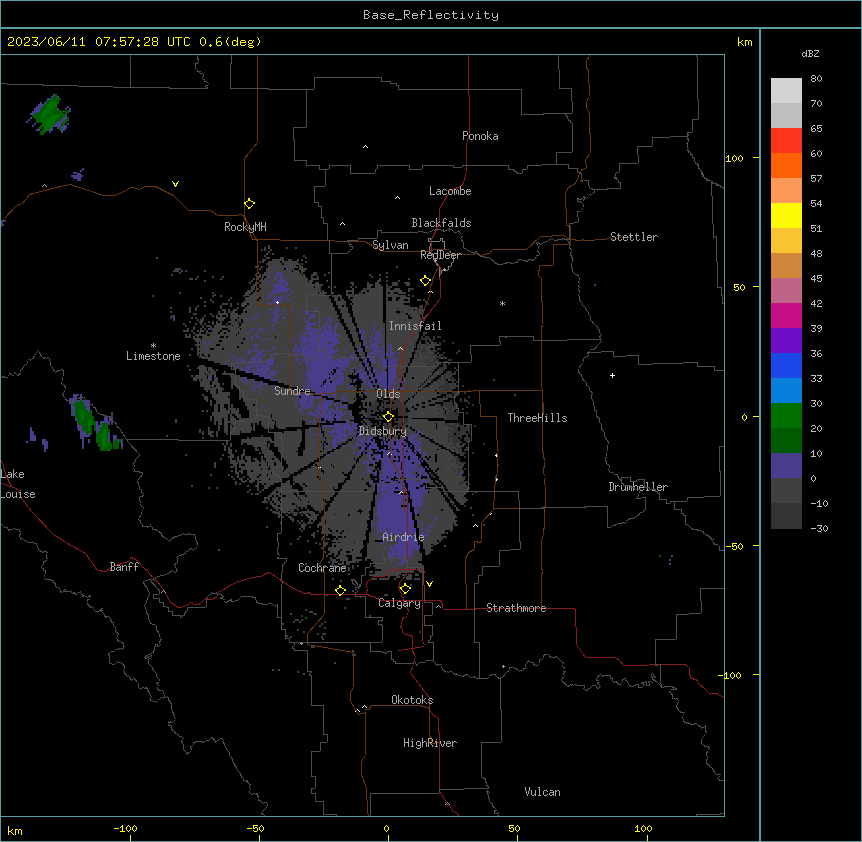Viewport: 862px width, 842px height.
Task: Click the Sundre label
Action: tap(292, 391)
